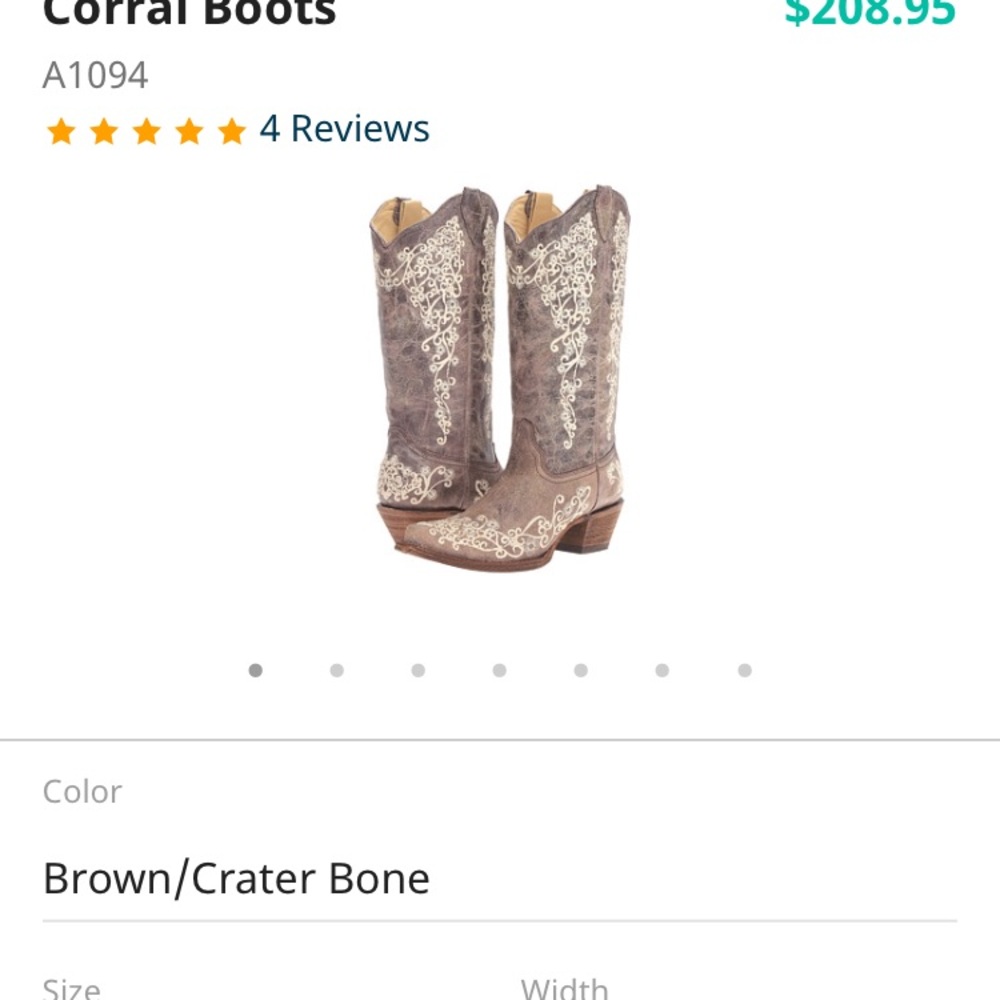Select the fifth rating star
1000x1000 pixels.
point(232,128)
